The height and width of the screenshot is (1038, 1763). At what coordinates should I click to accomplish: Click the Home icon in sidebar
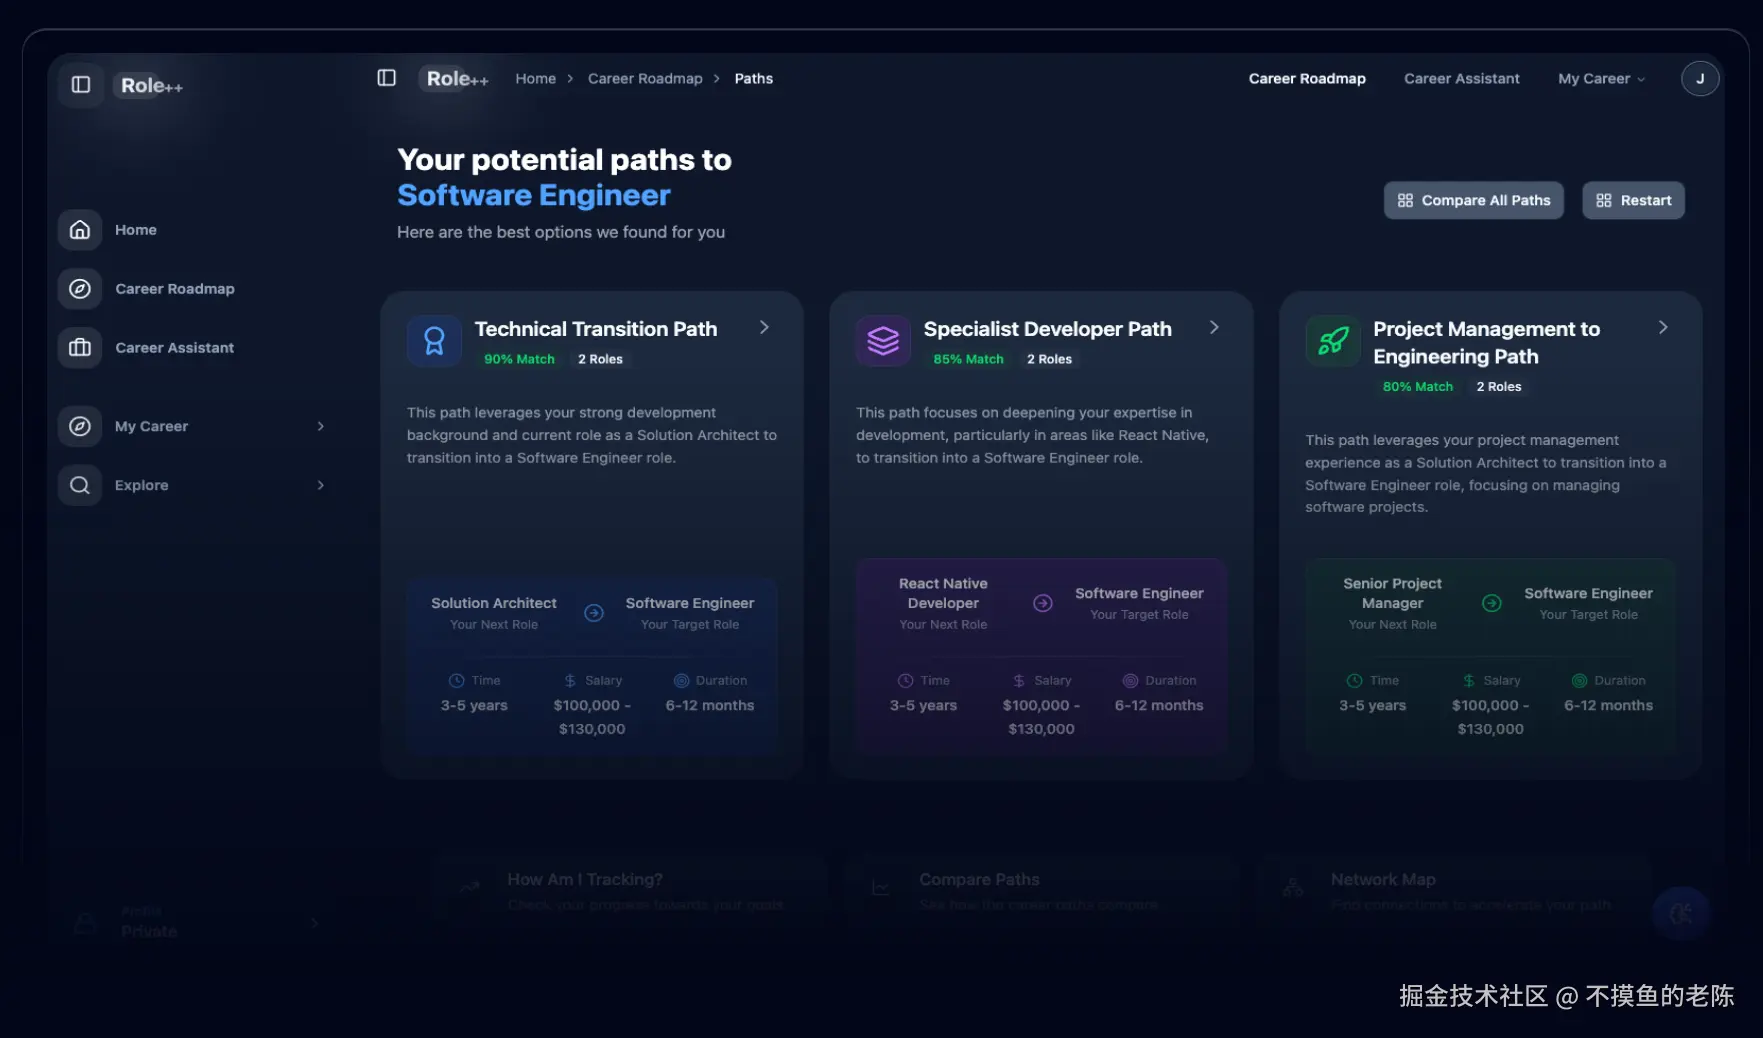point(80,230)
